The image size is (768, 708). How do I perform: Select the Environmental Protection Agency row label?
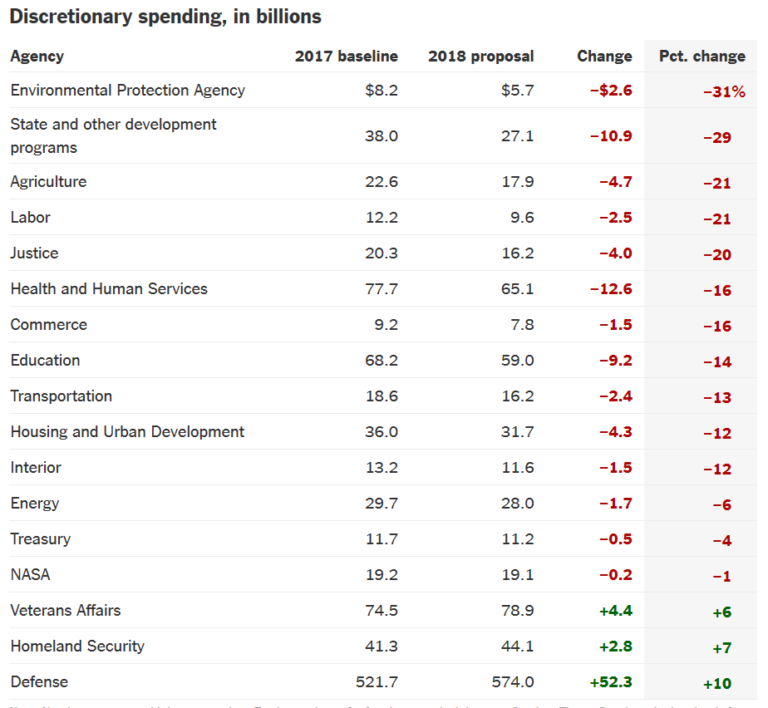point(128,91)
